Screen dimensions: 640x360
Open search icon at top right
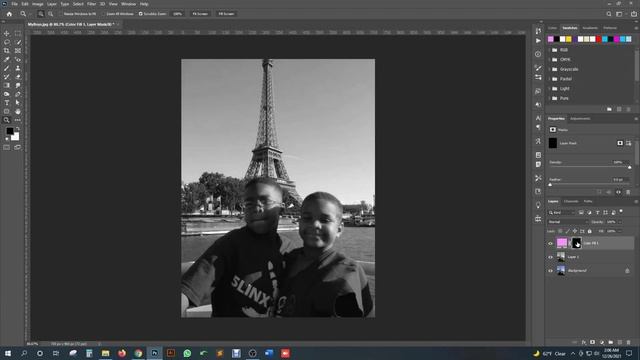click(x=609, y=14)
